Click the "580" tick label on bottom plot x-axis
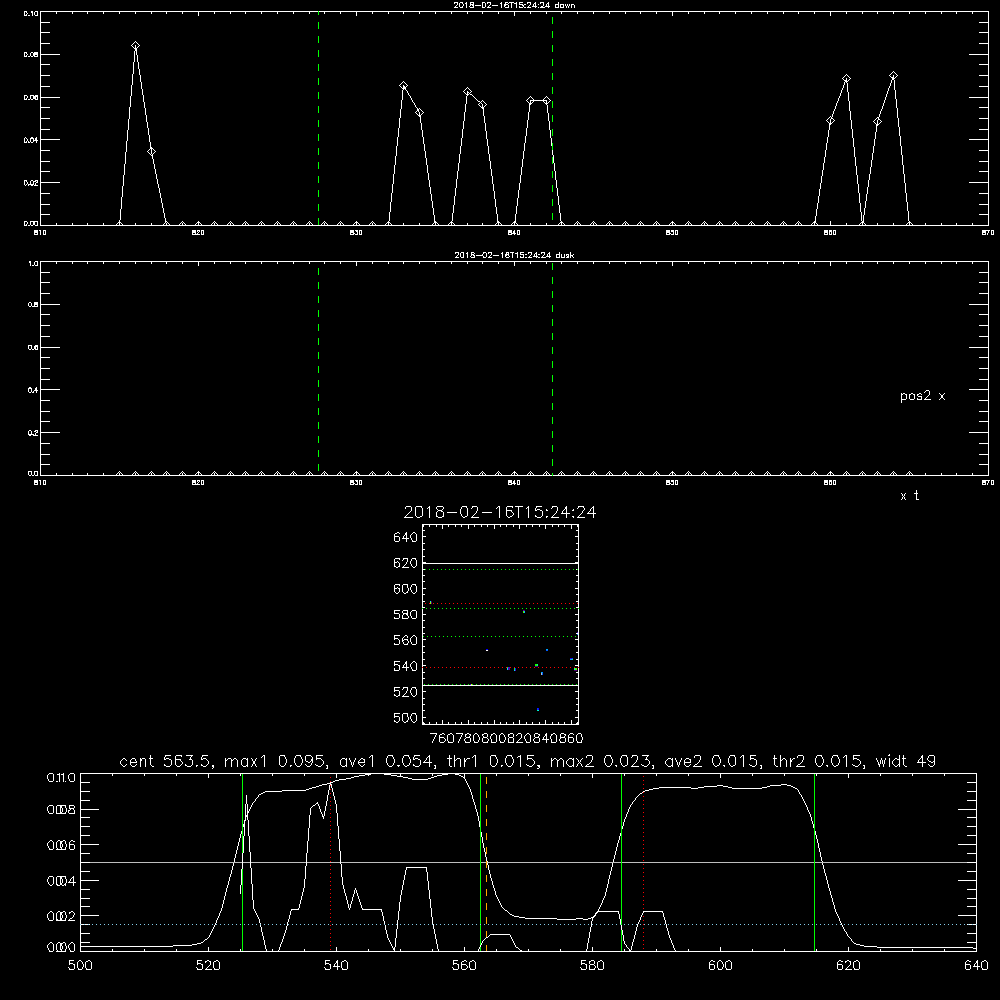1000x1000 pixels. (592, 966)
